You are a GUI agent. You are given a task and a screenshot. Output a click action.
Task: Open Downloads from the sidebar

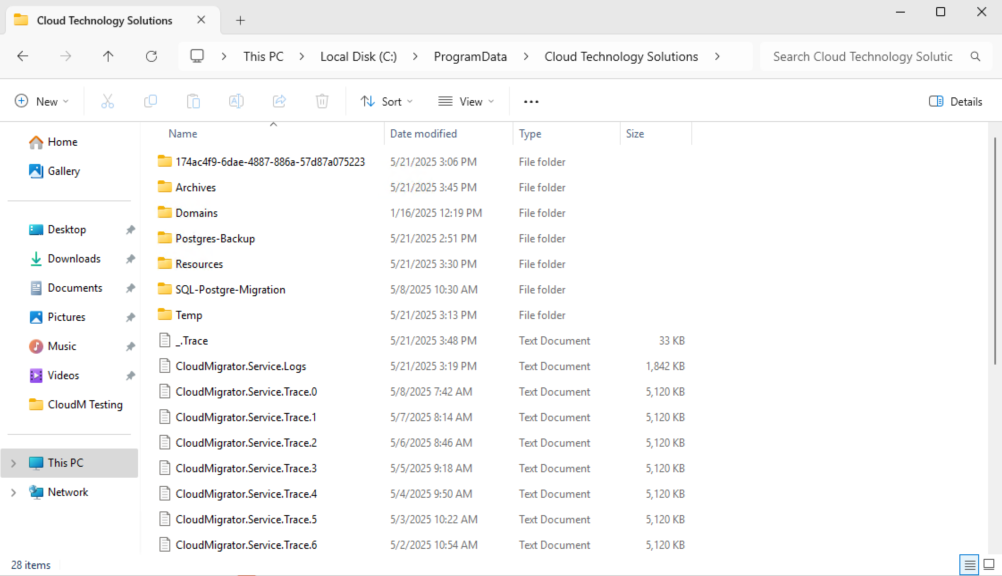click(73, 259)
